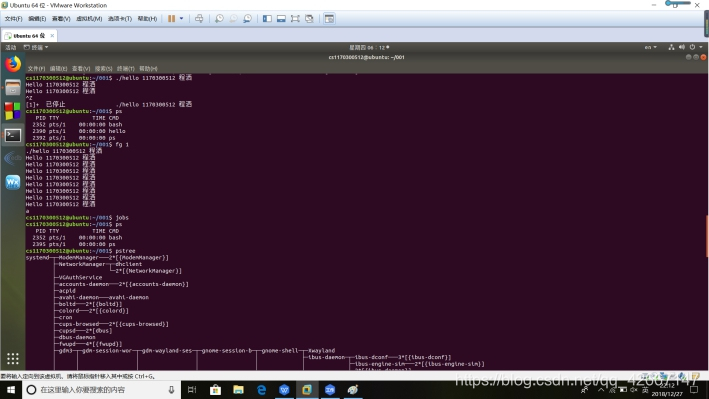Open the paint palette app in taskbar
Screen dimensions: 709x399
[x=353, y=390]
